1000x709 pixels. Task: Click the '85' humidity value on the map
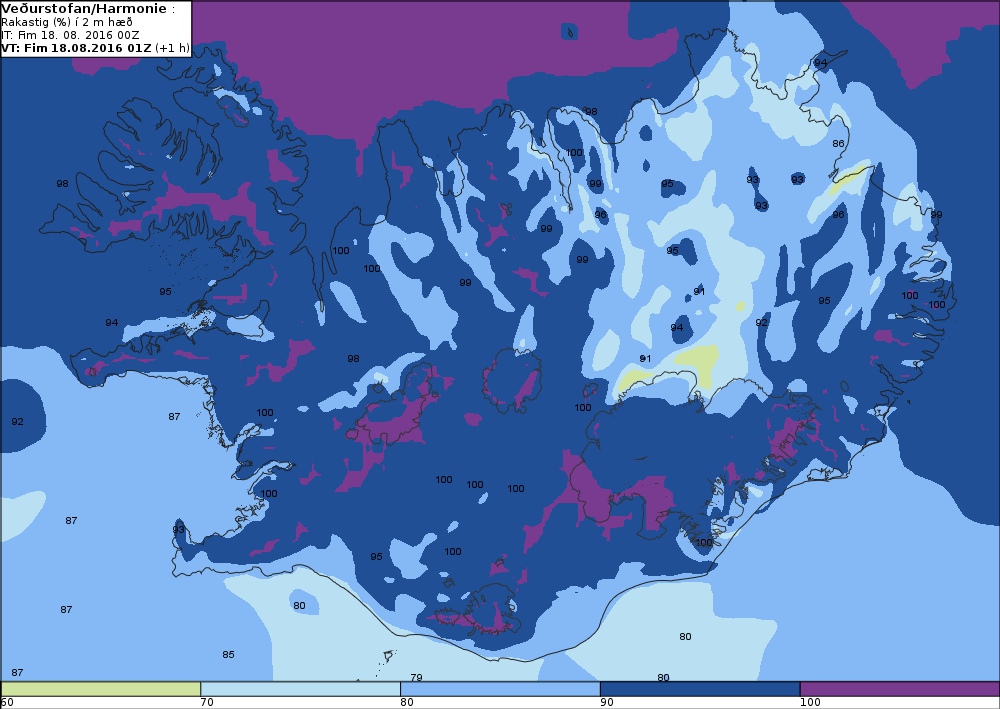pyautogui.click(x=228, y=655)
